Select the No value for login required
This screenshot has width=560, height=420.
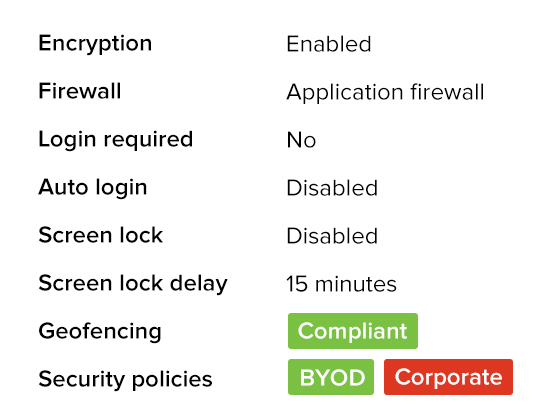click(x=301, y=140)
